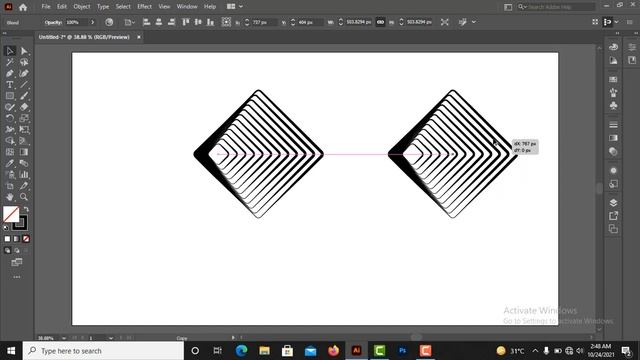Screen dimensions: 640x360
Task: Open the Swatches panel icon
Action: tap(613, 79)
